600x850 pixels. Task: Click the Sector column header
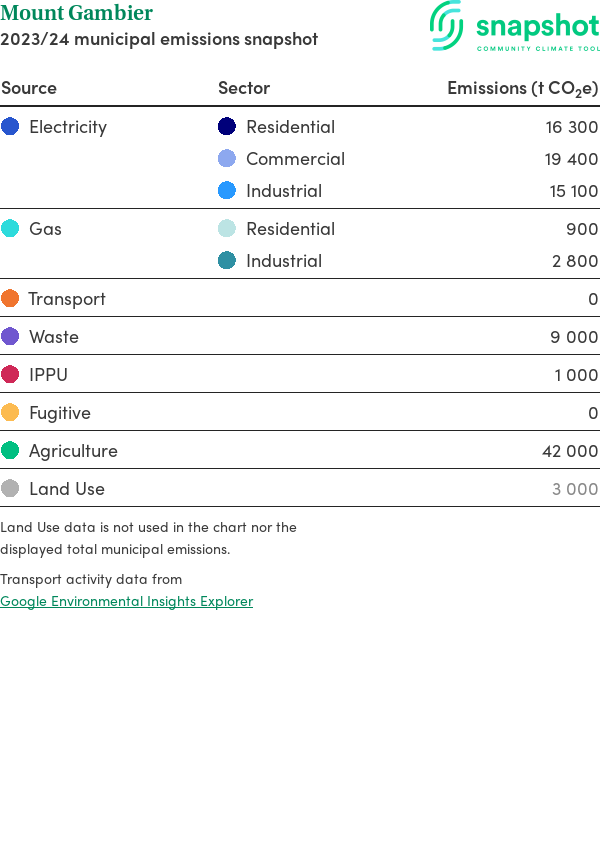point(244,88)
